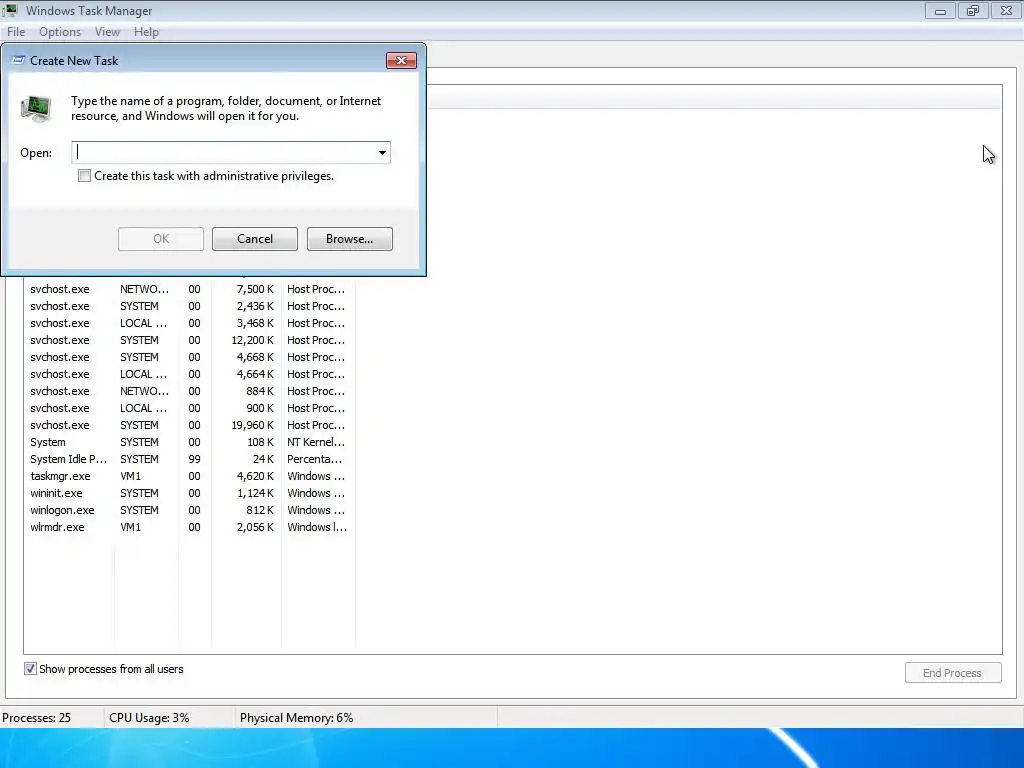Expand the Open combo box dropdown arrow
This screenshot has width=1024, height=768.
(382, 153)
